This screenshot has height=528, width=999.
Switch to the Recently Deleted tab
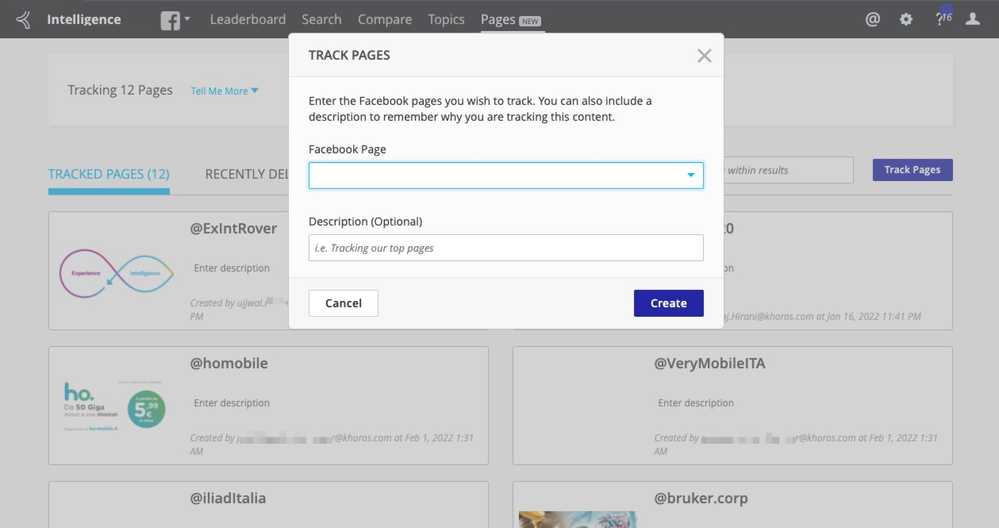click(247, 174)
